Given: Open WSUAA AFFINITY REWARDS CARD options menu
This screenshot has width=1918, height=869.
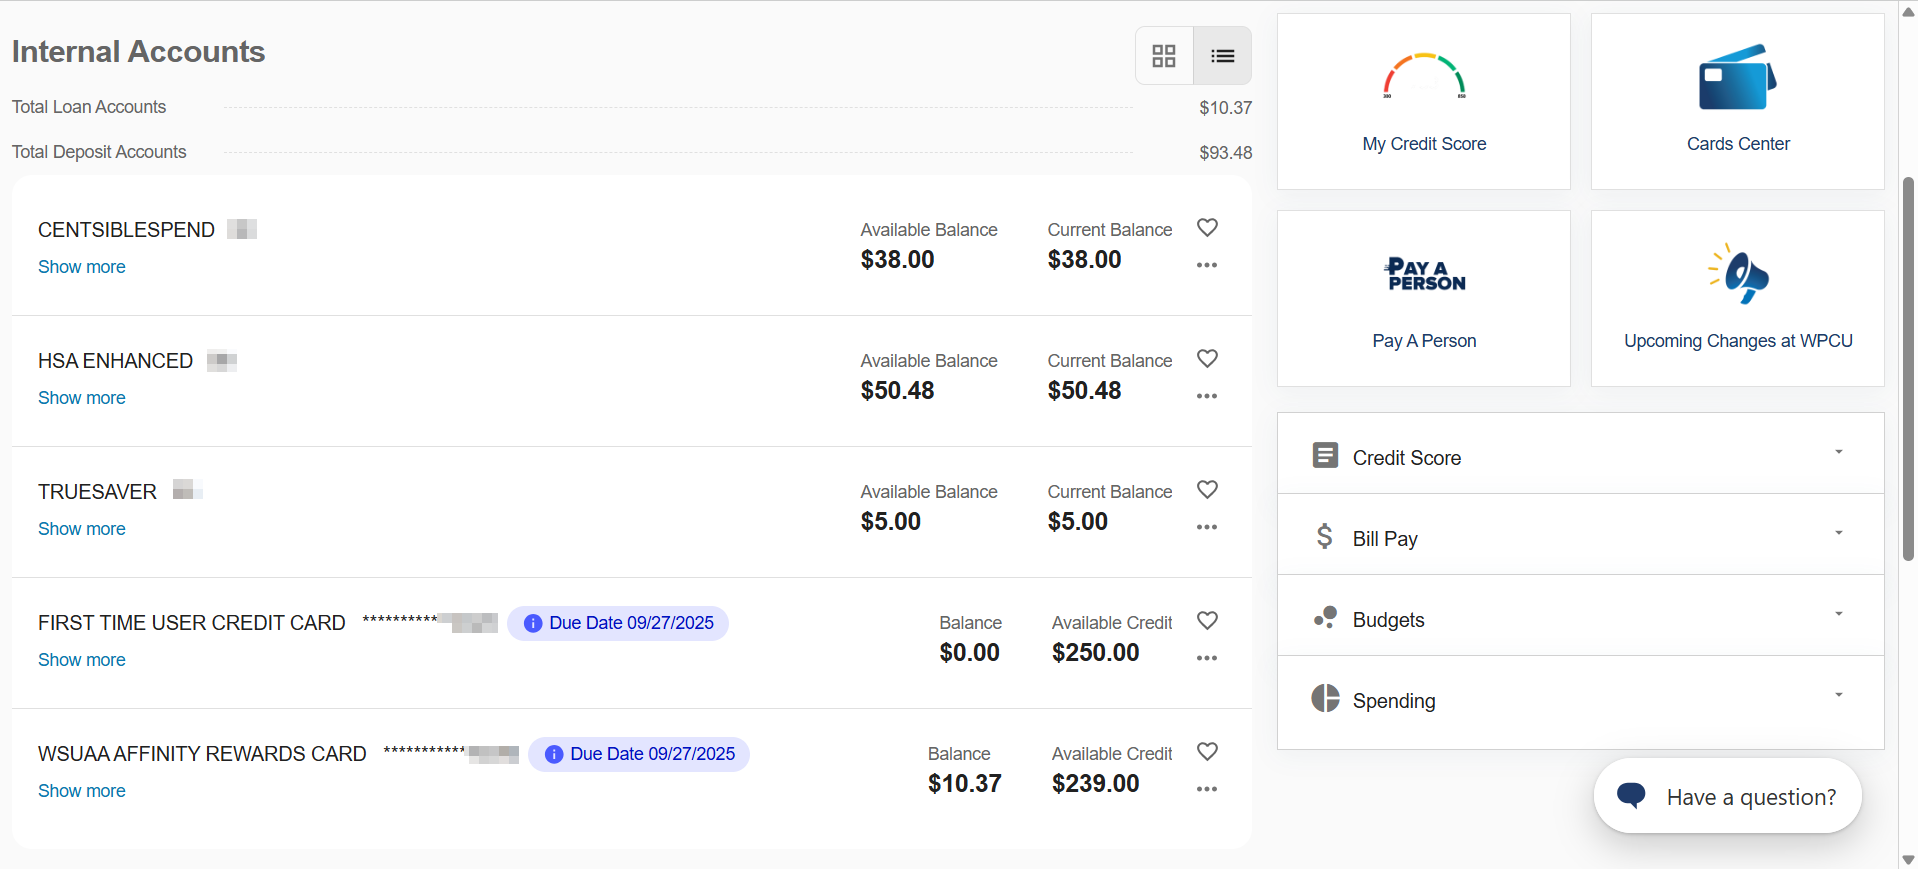Looking at the screenshot, I should pyautogui.click(x=1207, y=790).
